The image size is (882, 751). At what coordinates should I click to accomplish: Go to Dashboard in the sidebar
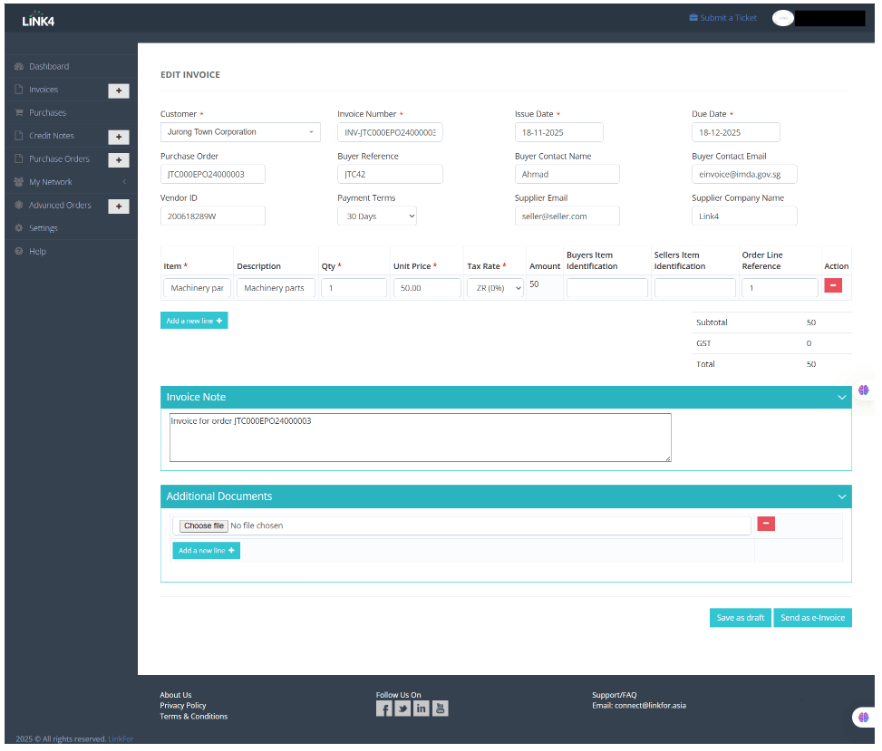coord(49,67)
